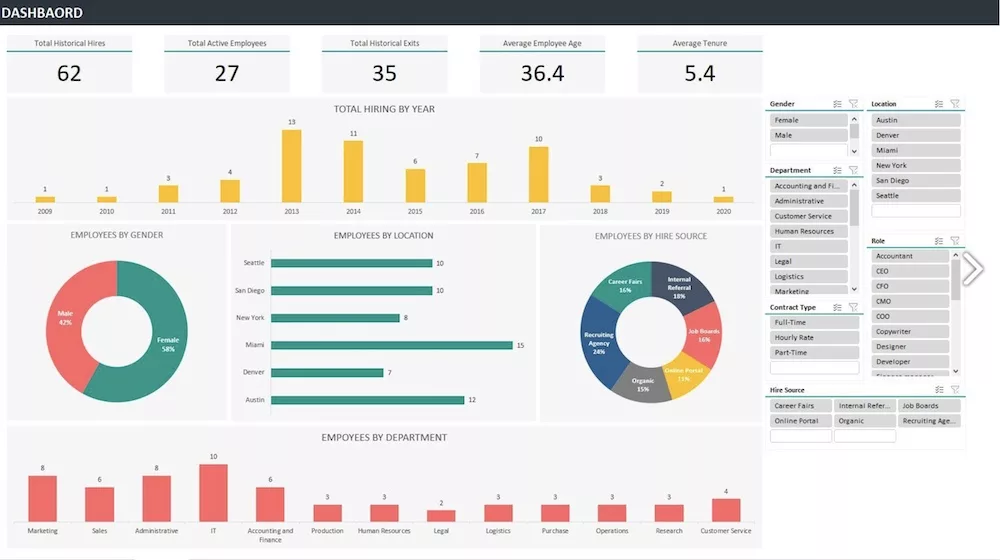The height and width of the screenshot is (560, 1000).
Task: Filter by Online Portal hire source
Action: (799, 421)
